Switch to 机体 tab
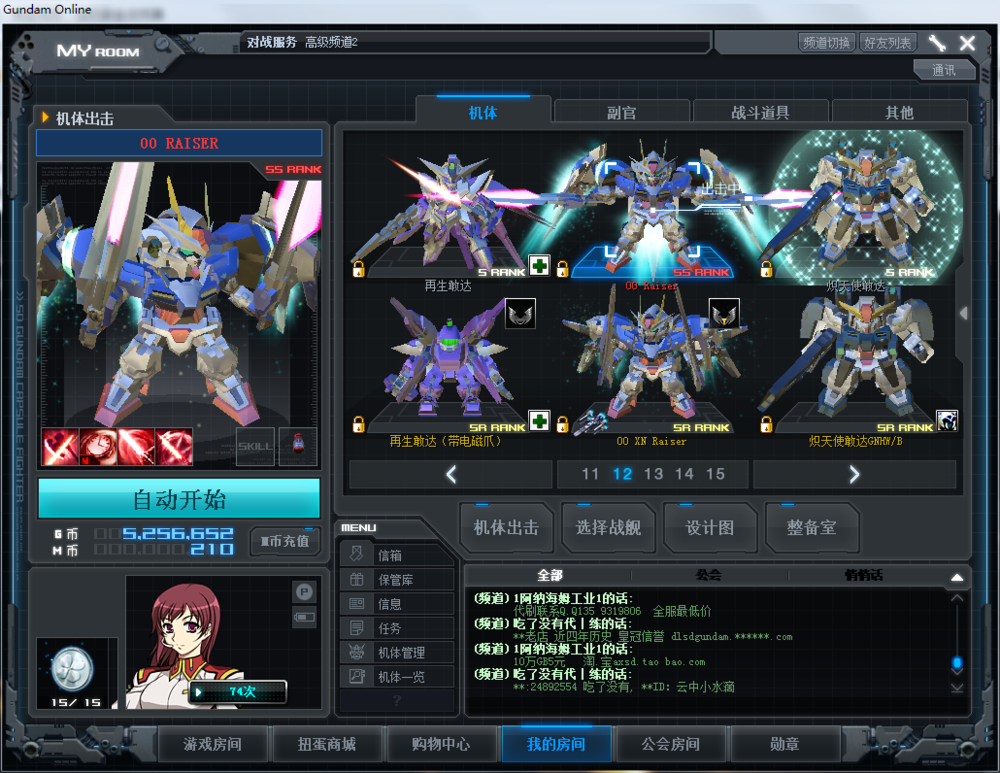The width and height of the screenshot is (1000, 773). pos(483,112)
